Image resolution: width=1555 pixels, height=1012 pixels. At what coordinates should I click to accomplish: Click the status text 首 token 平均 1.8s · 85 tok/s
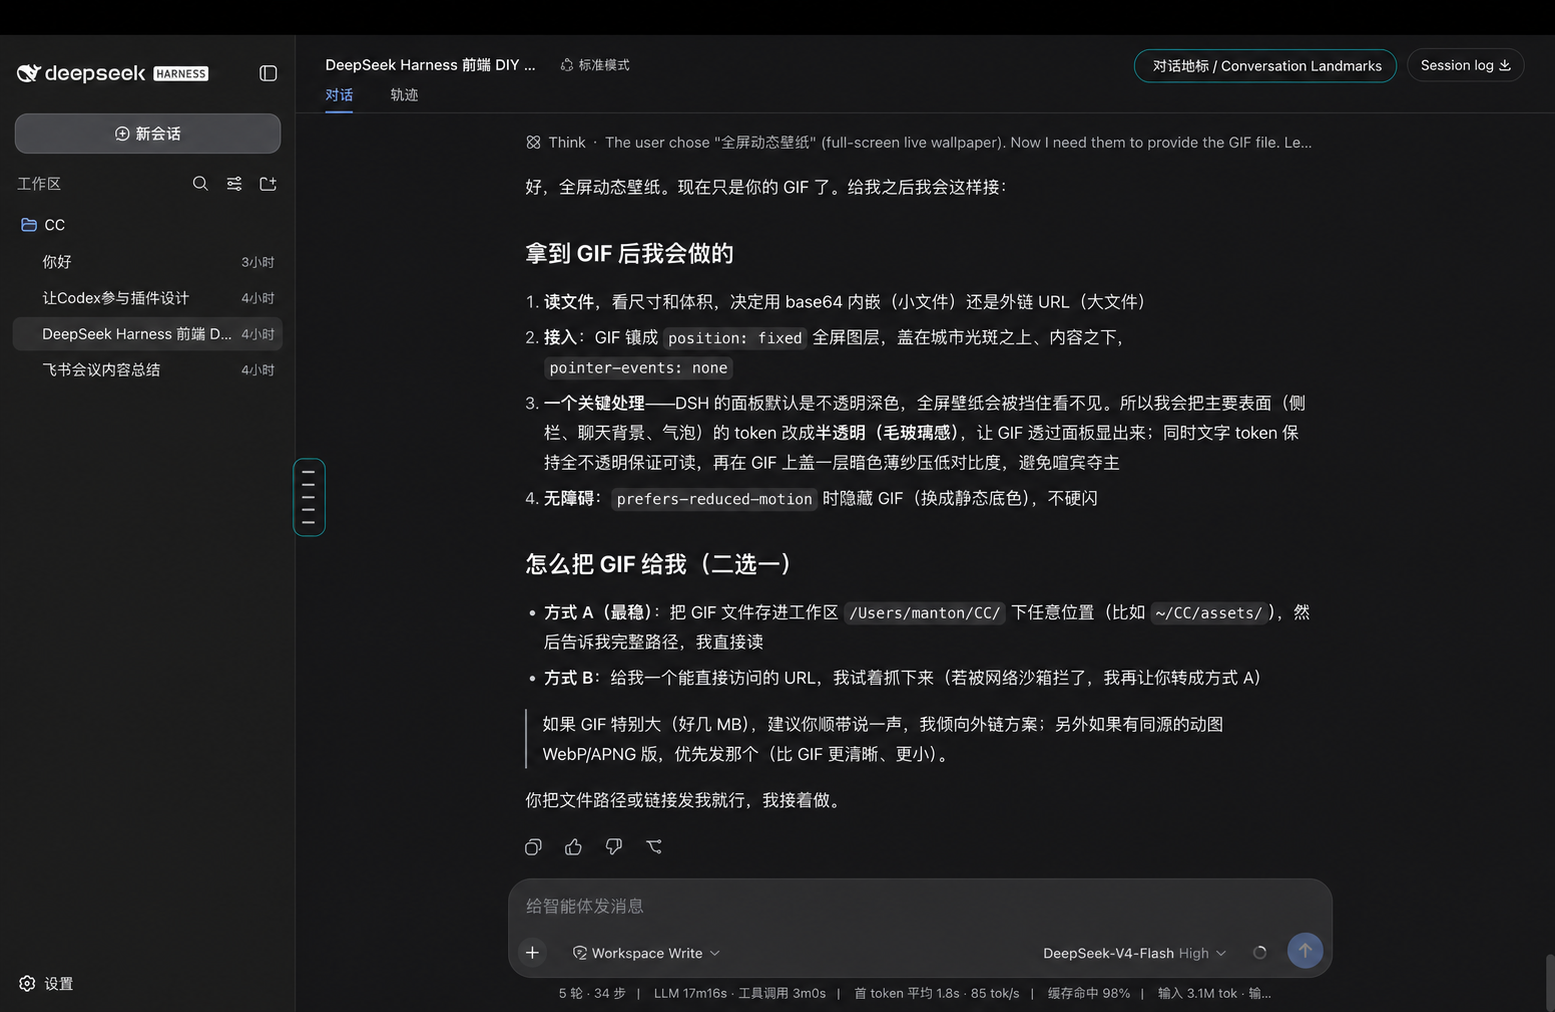point(937,993)
